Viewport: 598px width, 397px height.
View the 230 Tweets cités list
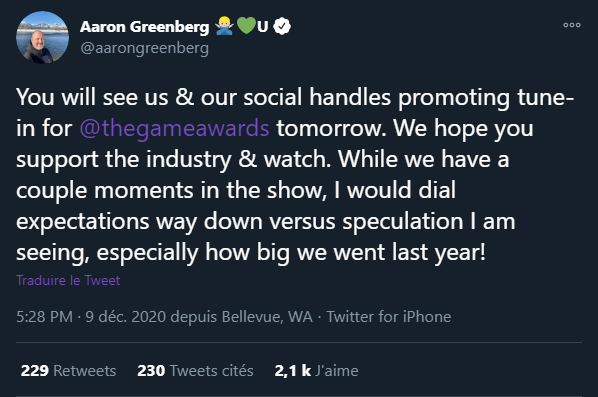(x=195, y=371)
